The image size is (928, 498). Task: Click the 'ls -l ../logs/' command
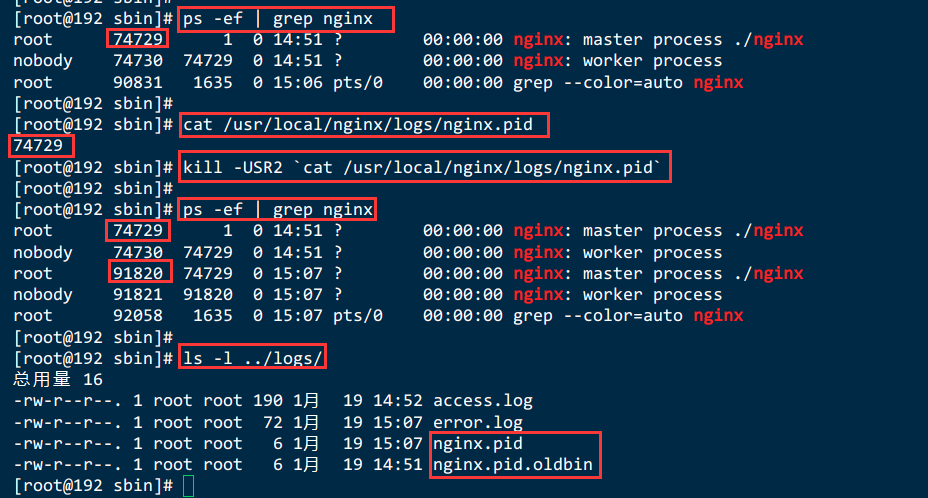tap(253, 359)
